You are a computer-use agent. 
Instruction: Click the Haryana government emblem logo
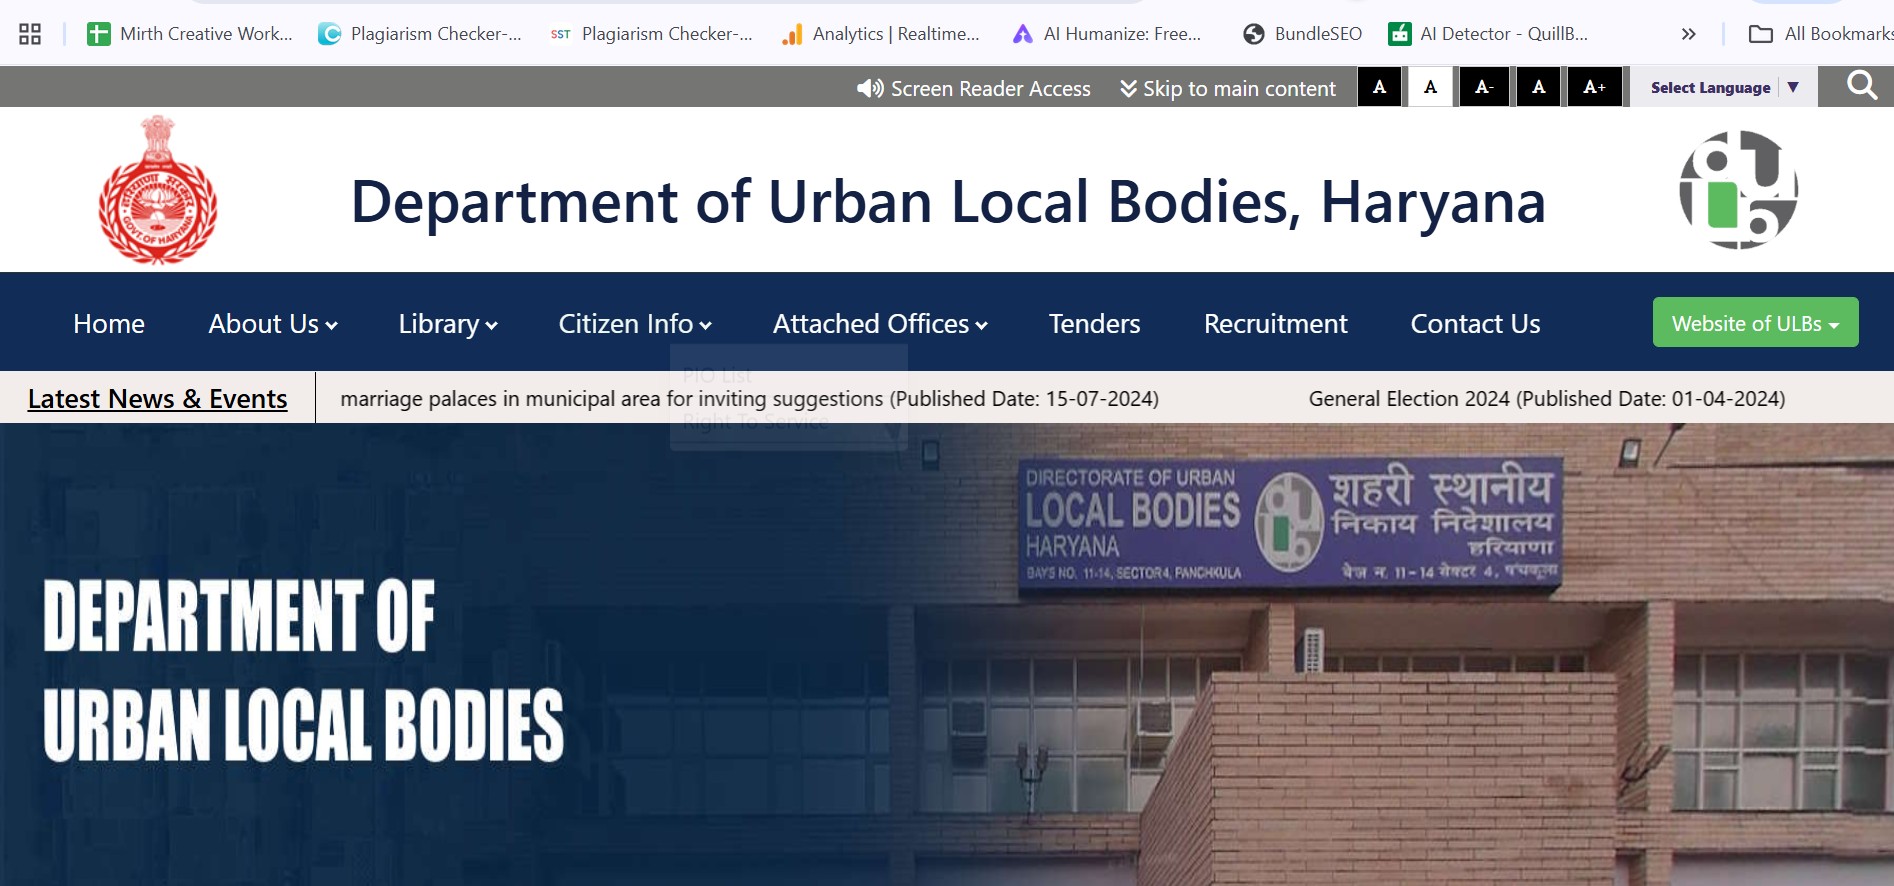tap(158, 190)
